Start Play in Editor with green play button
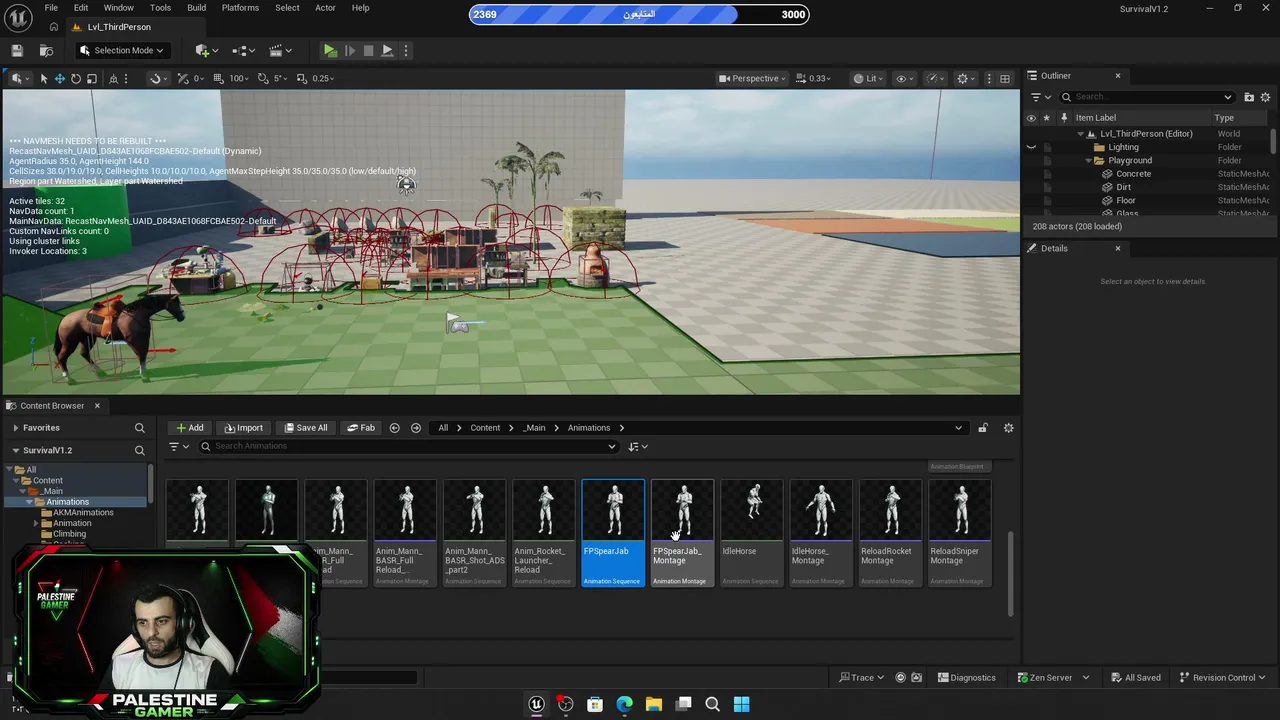This screenshot has height=720, width=1280. 330,50
